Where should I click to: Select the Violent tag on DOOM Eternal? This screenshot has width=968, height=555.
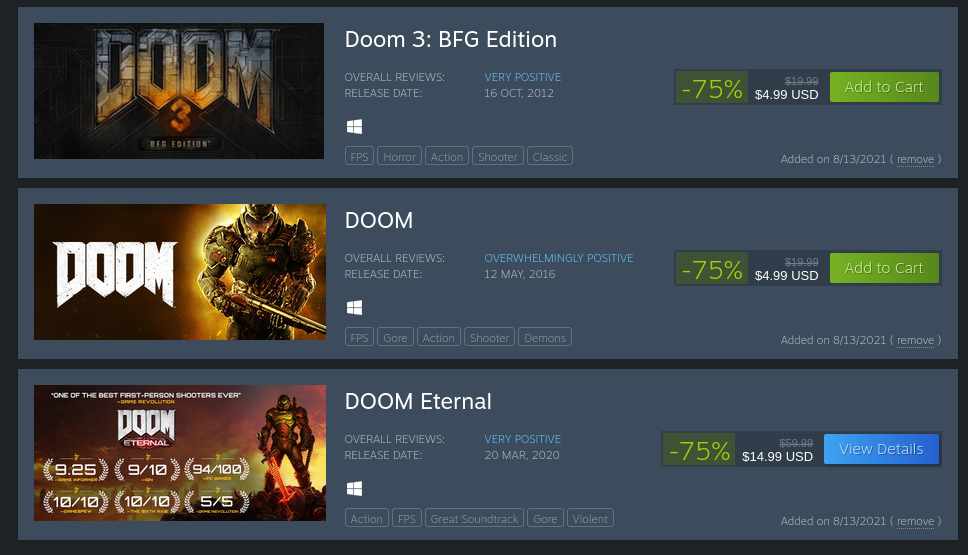[590, 518]
